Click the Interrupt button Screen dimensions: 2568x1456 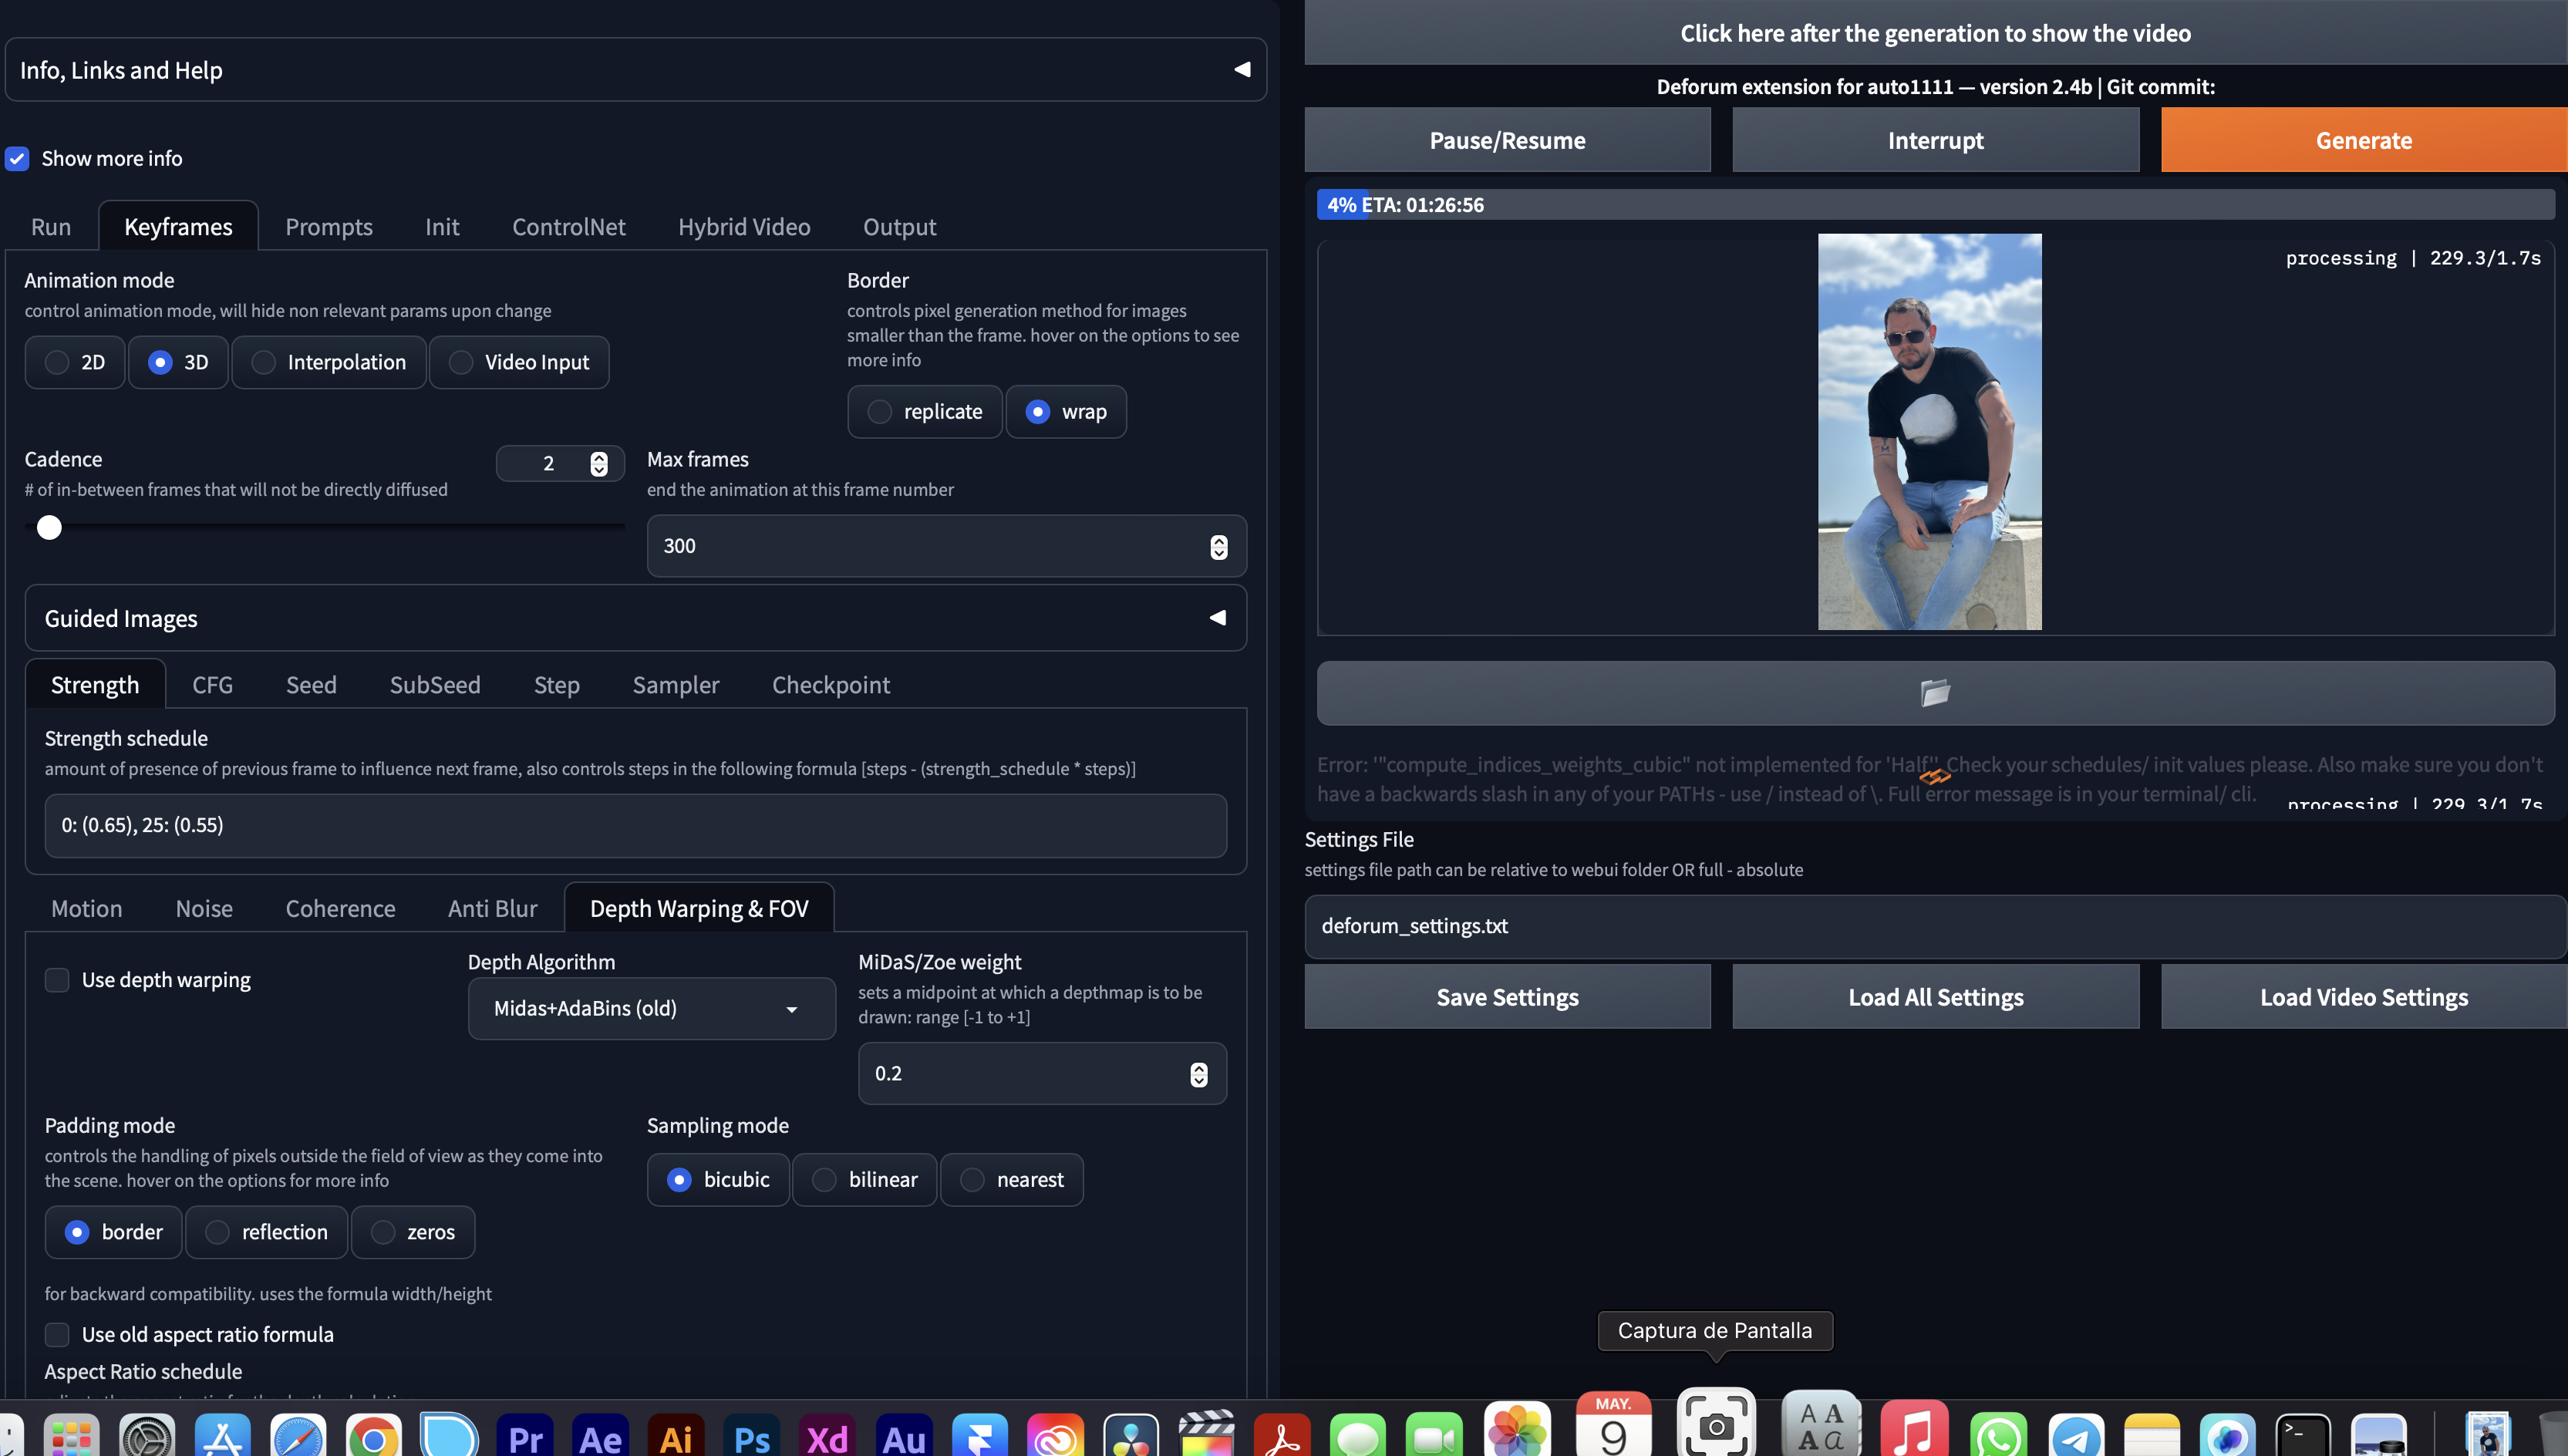1935,140
